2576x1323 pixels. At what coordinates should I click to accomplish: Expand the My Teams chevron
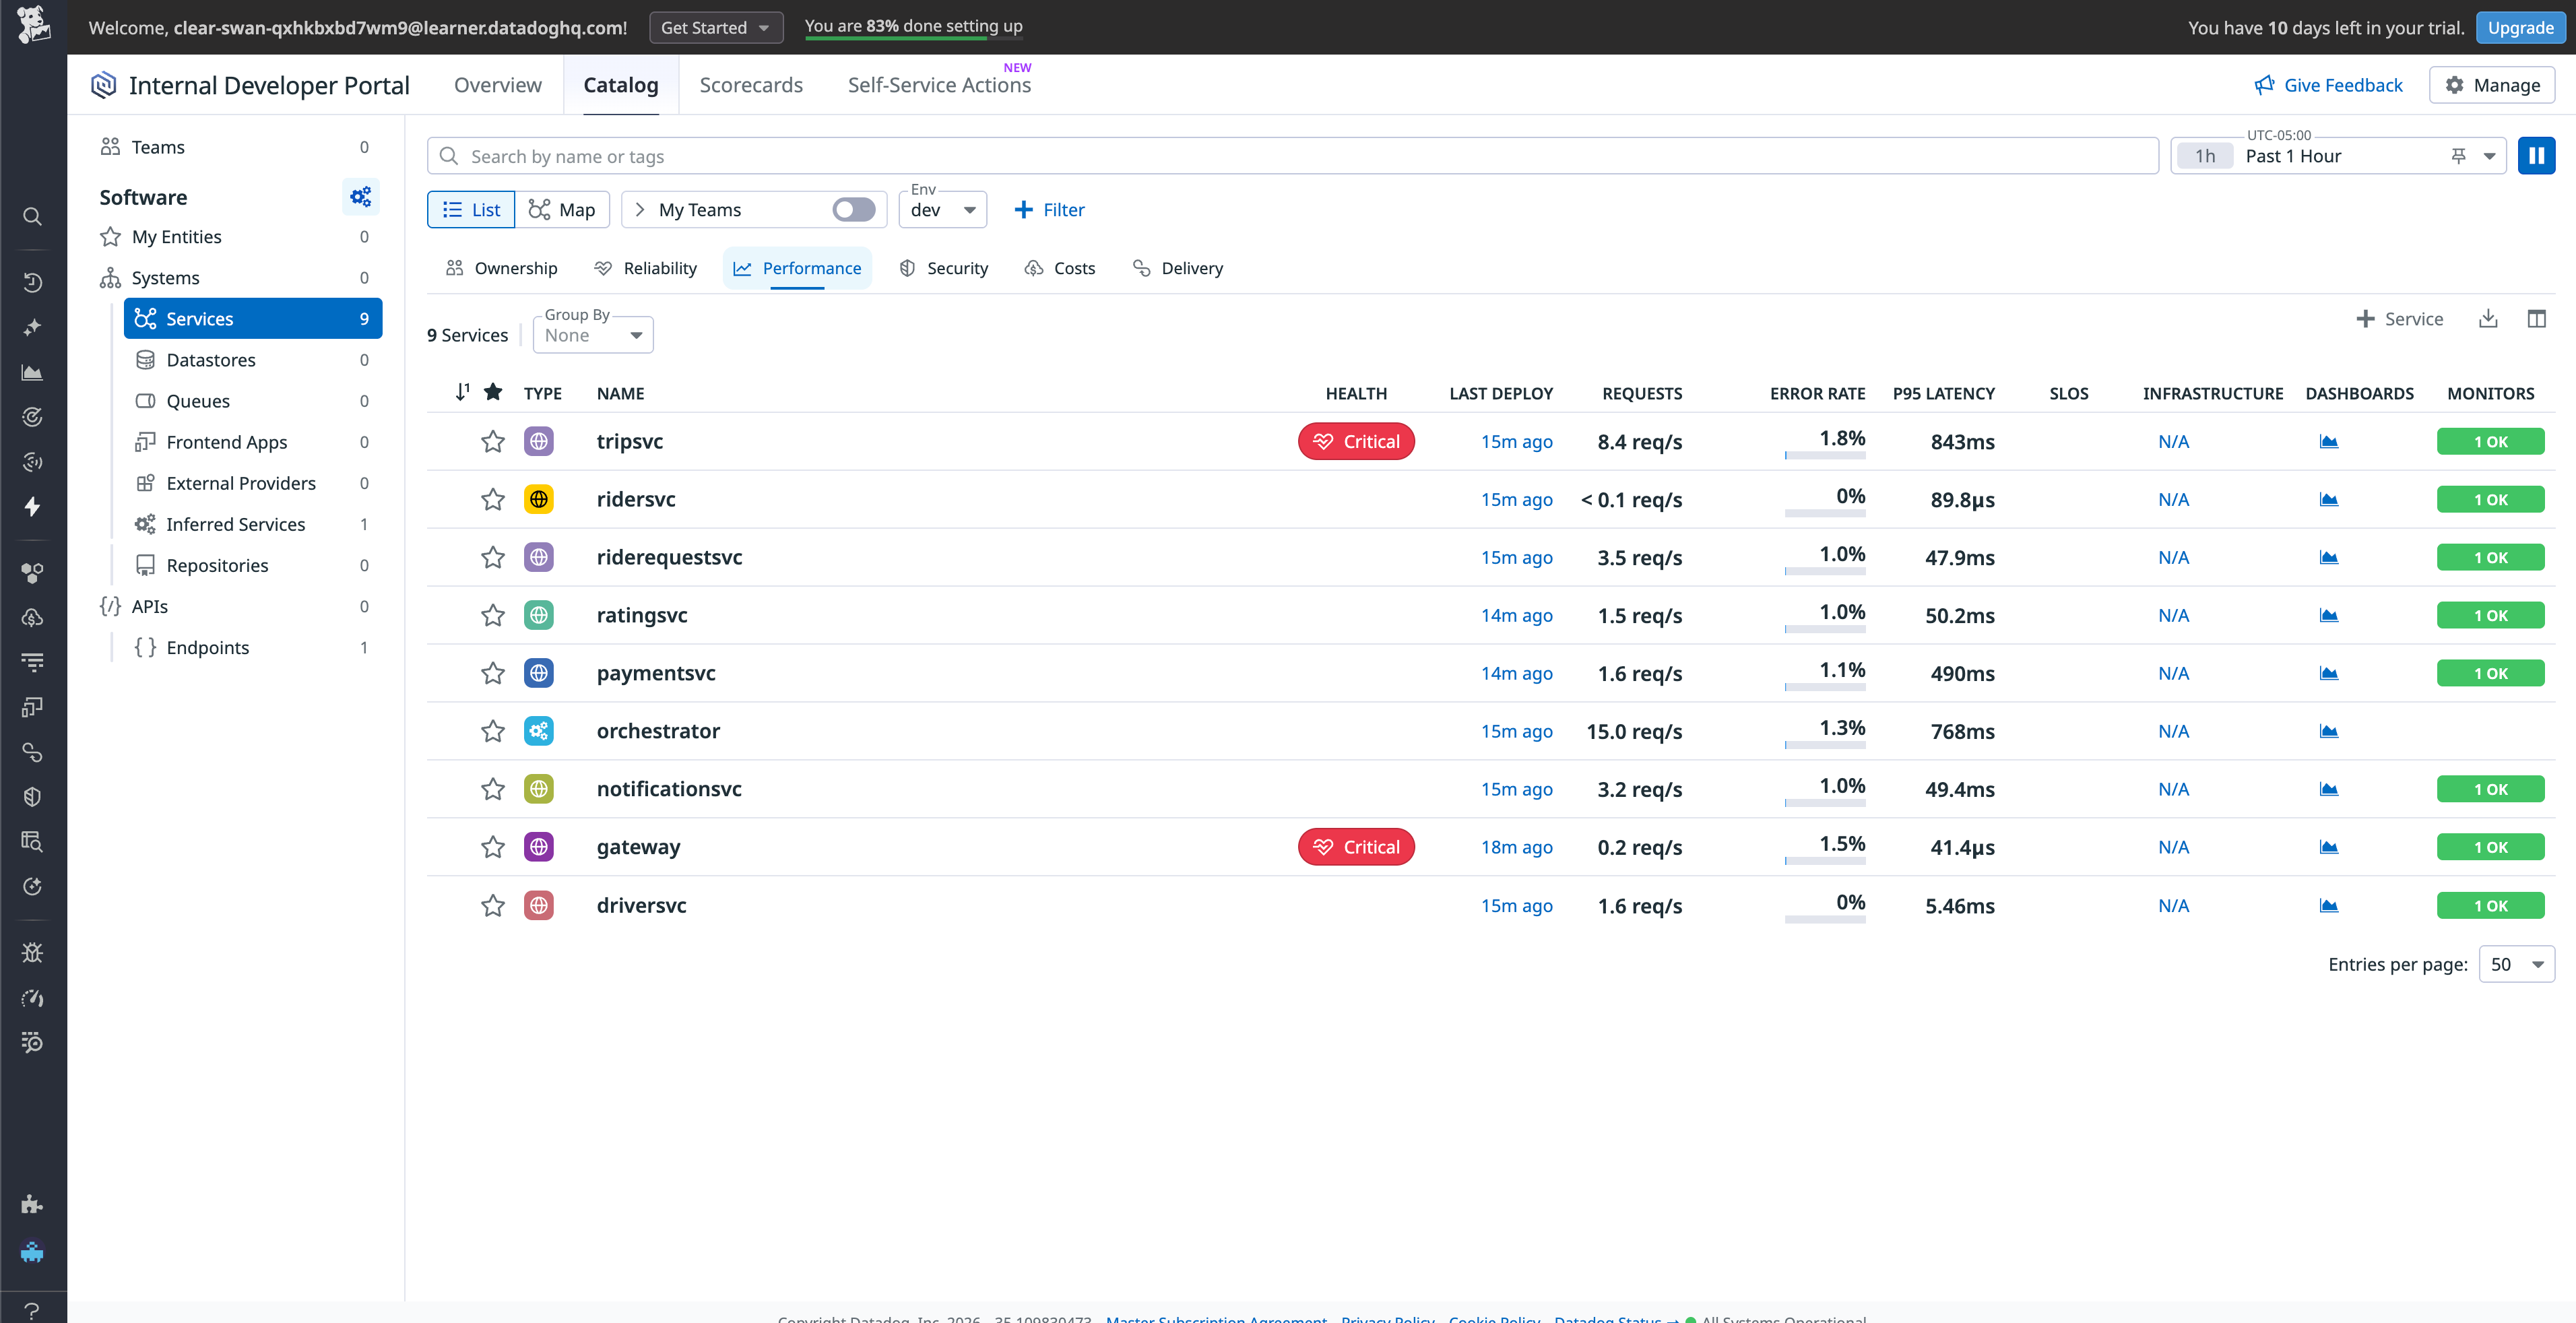(x=640, y=209)
